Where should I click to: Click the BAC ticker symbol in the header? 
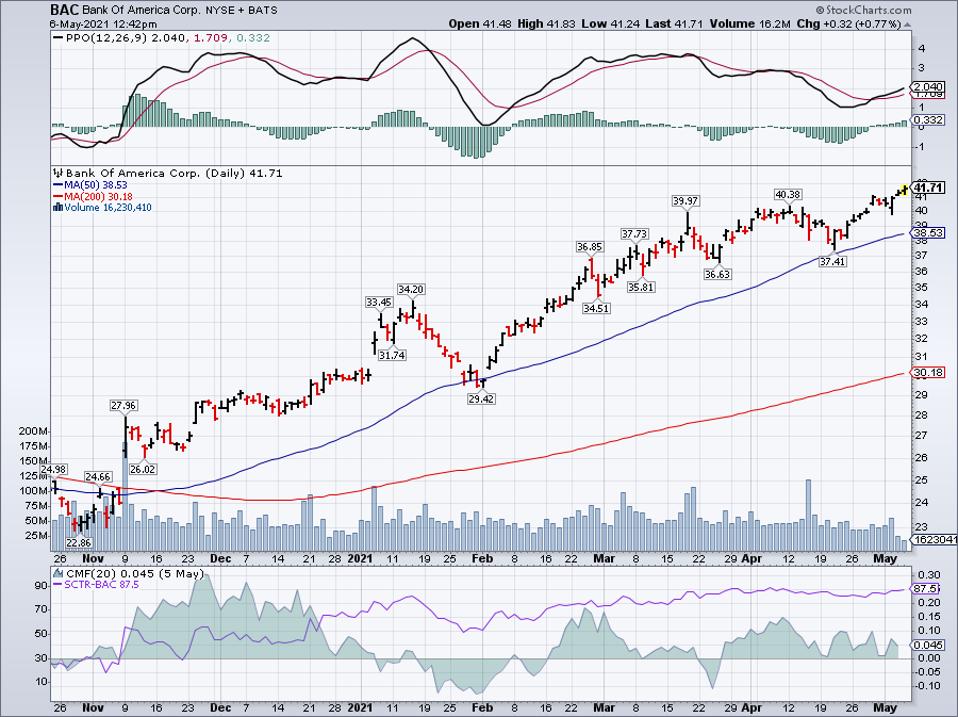[x=63, y=10]
